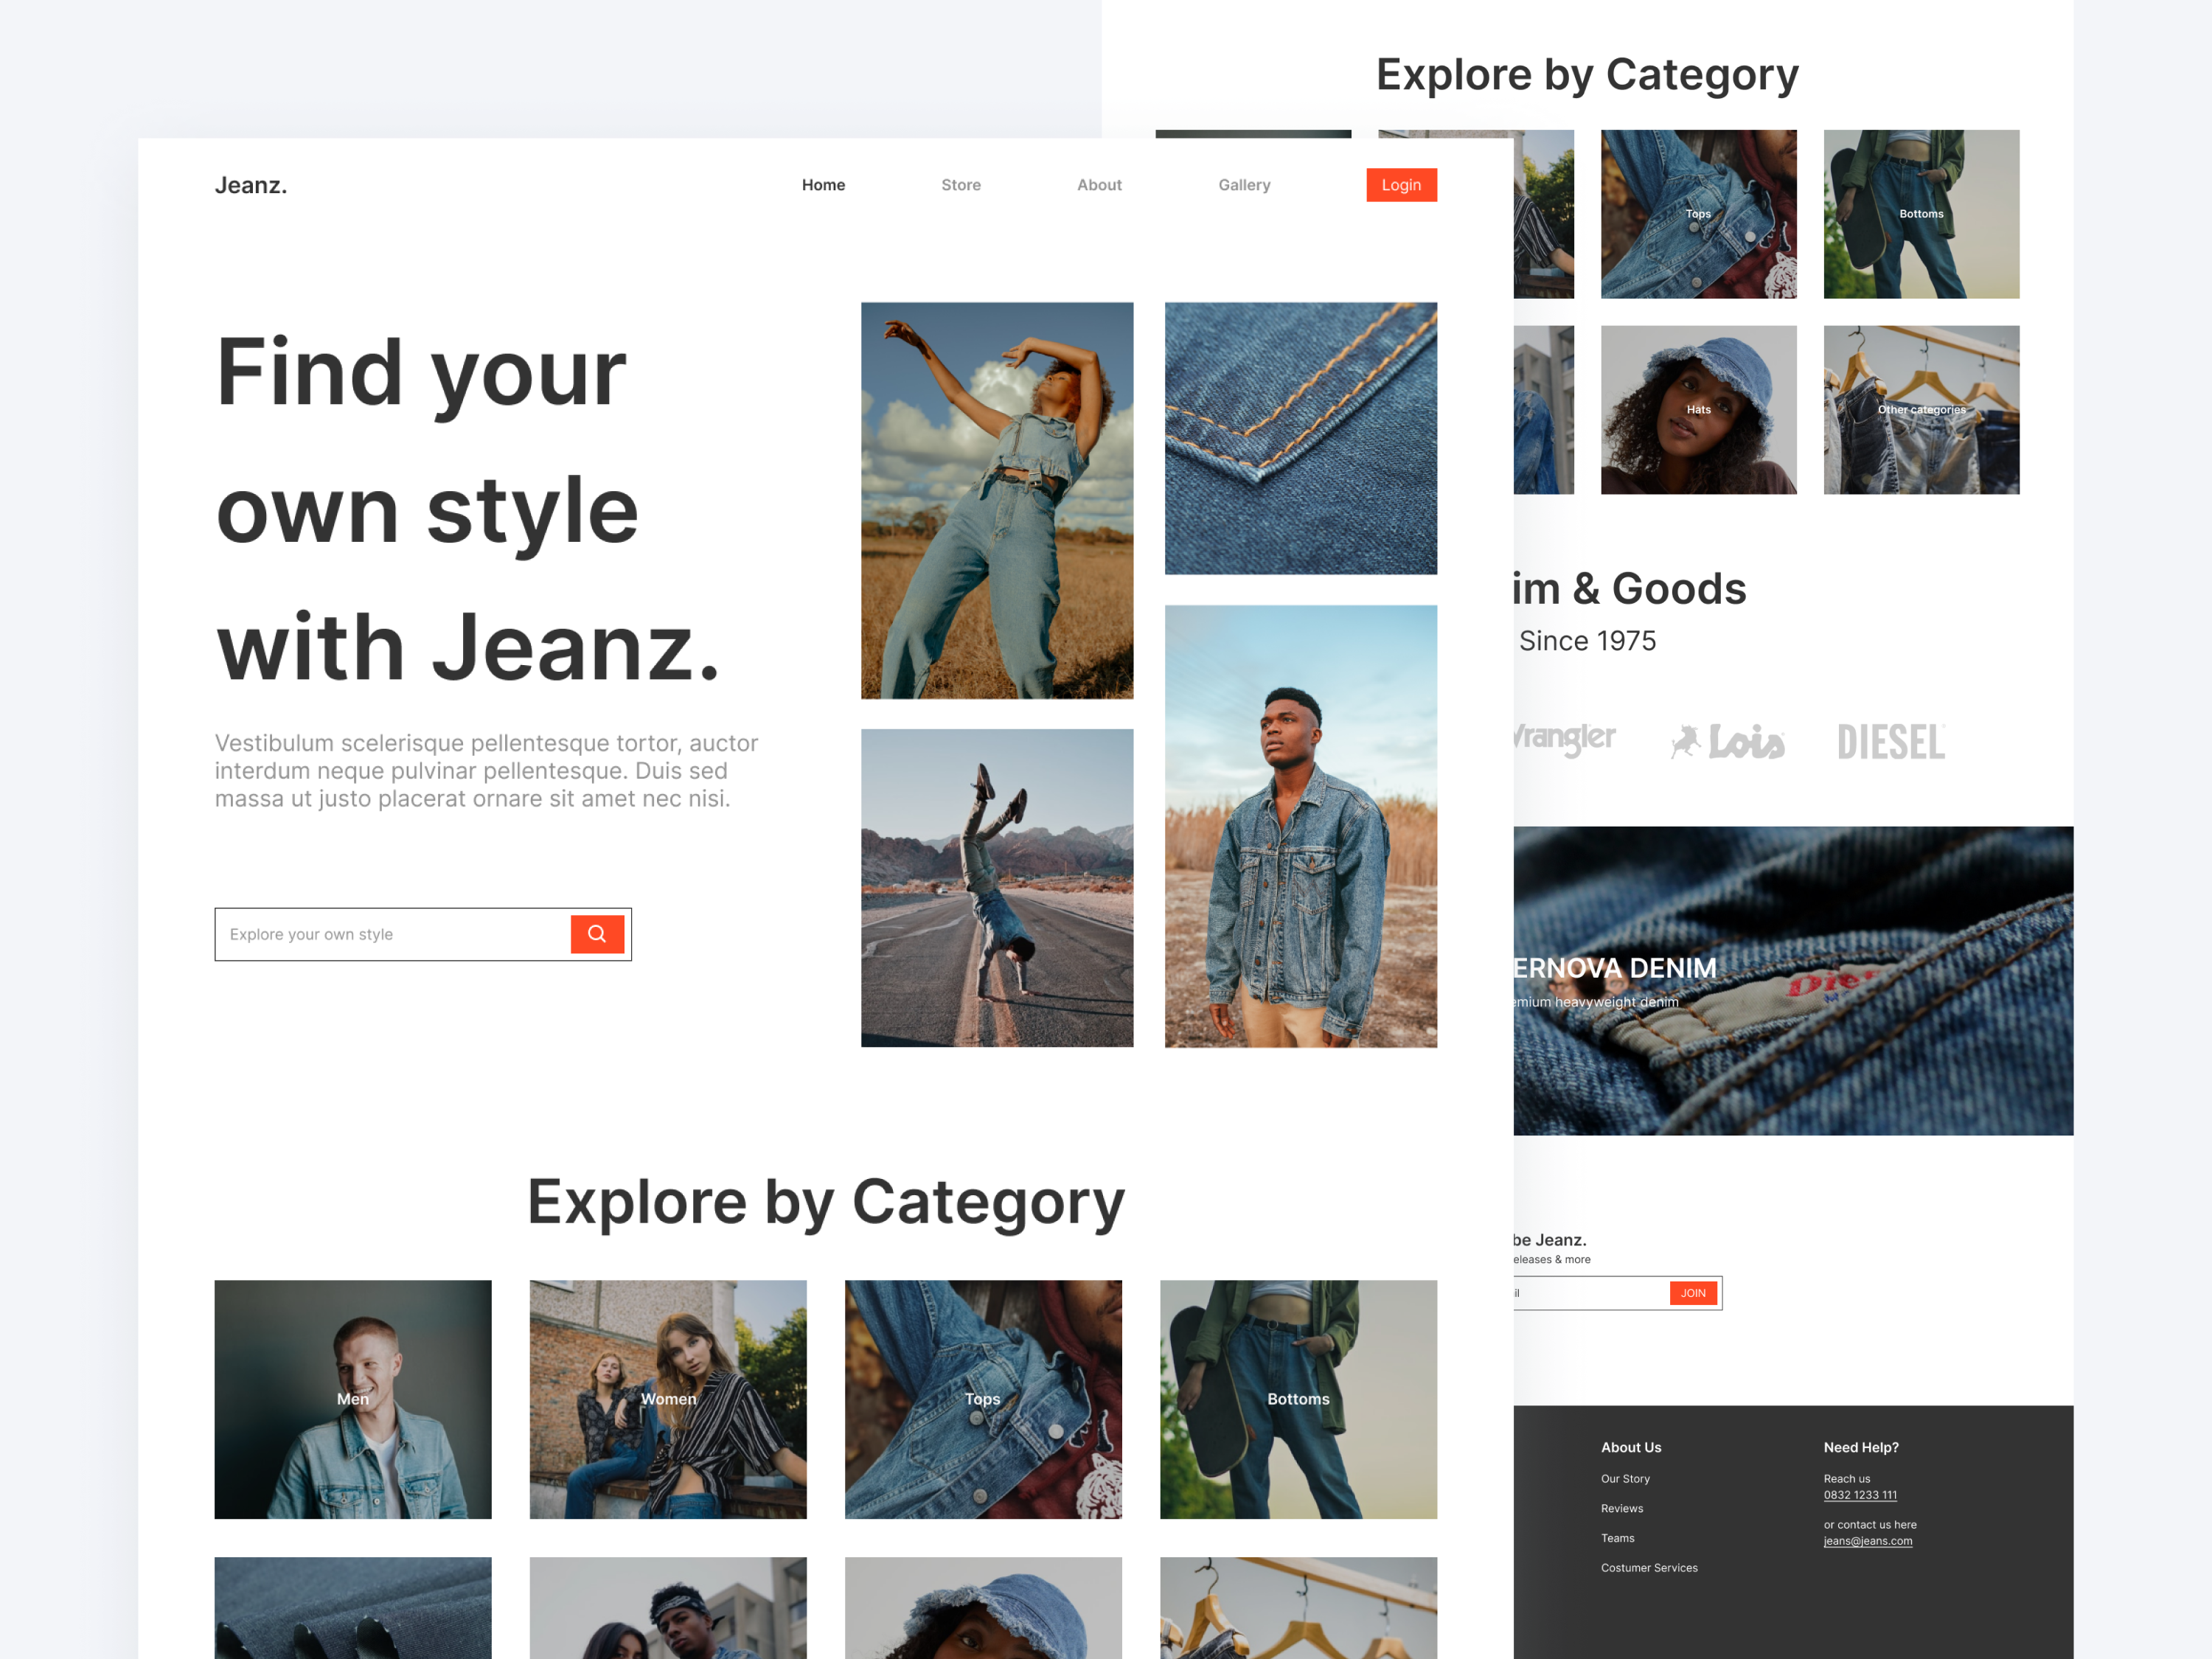Click the Jeanz. logo
2212x1659 pixels.
pyautogui.click(x=250, y=185)
